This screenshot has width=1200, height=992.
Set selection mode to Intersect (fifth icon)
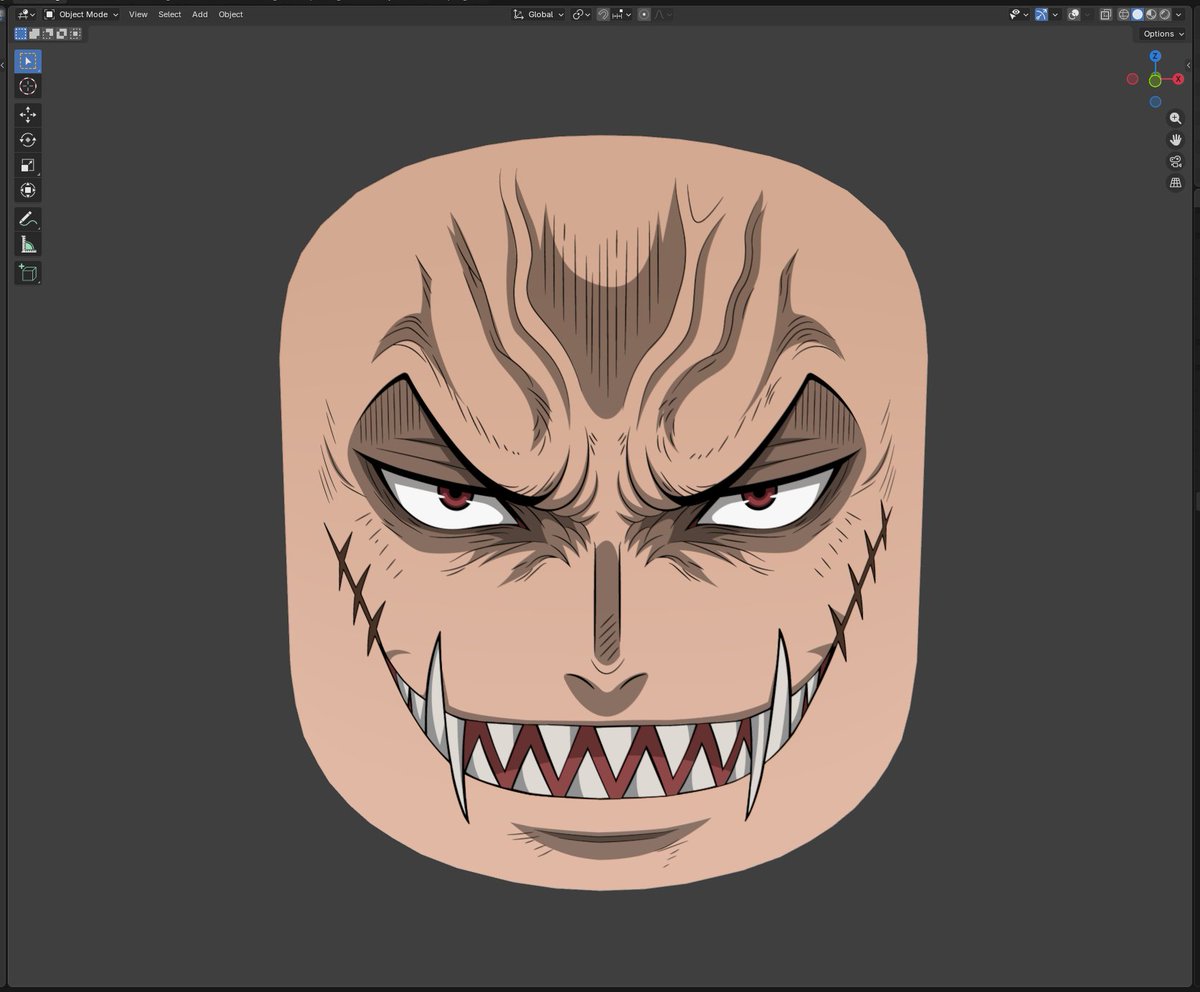click(x=74, y=34)
